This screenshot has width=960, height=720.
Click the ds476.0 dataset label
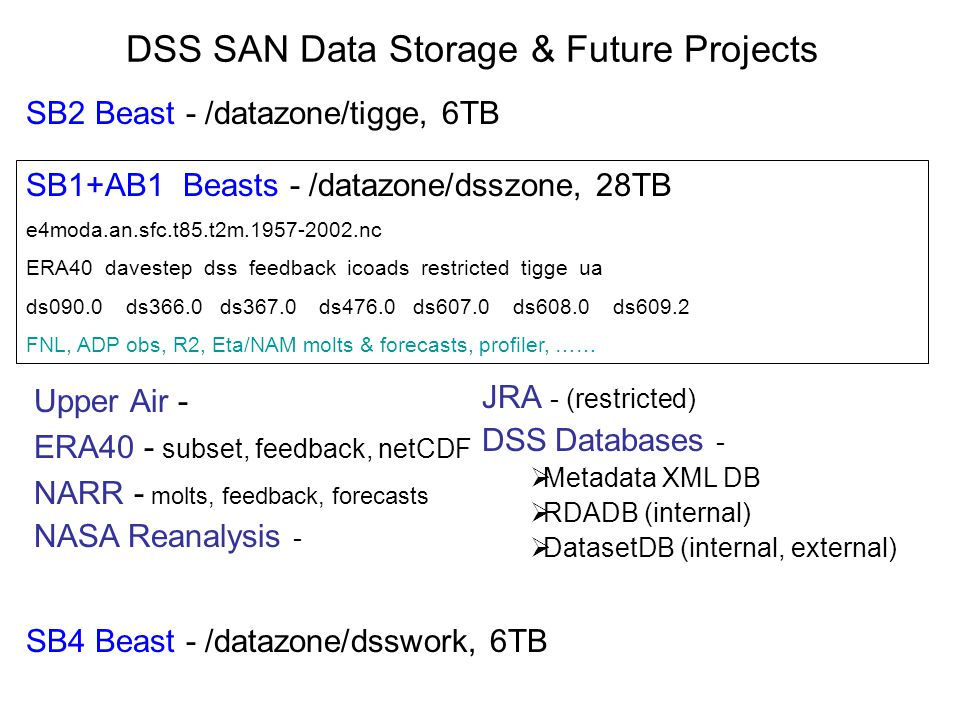click(357, 307)
